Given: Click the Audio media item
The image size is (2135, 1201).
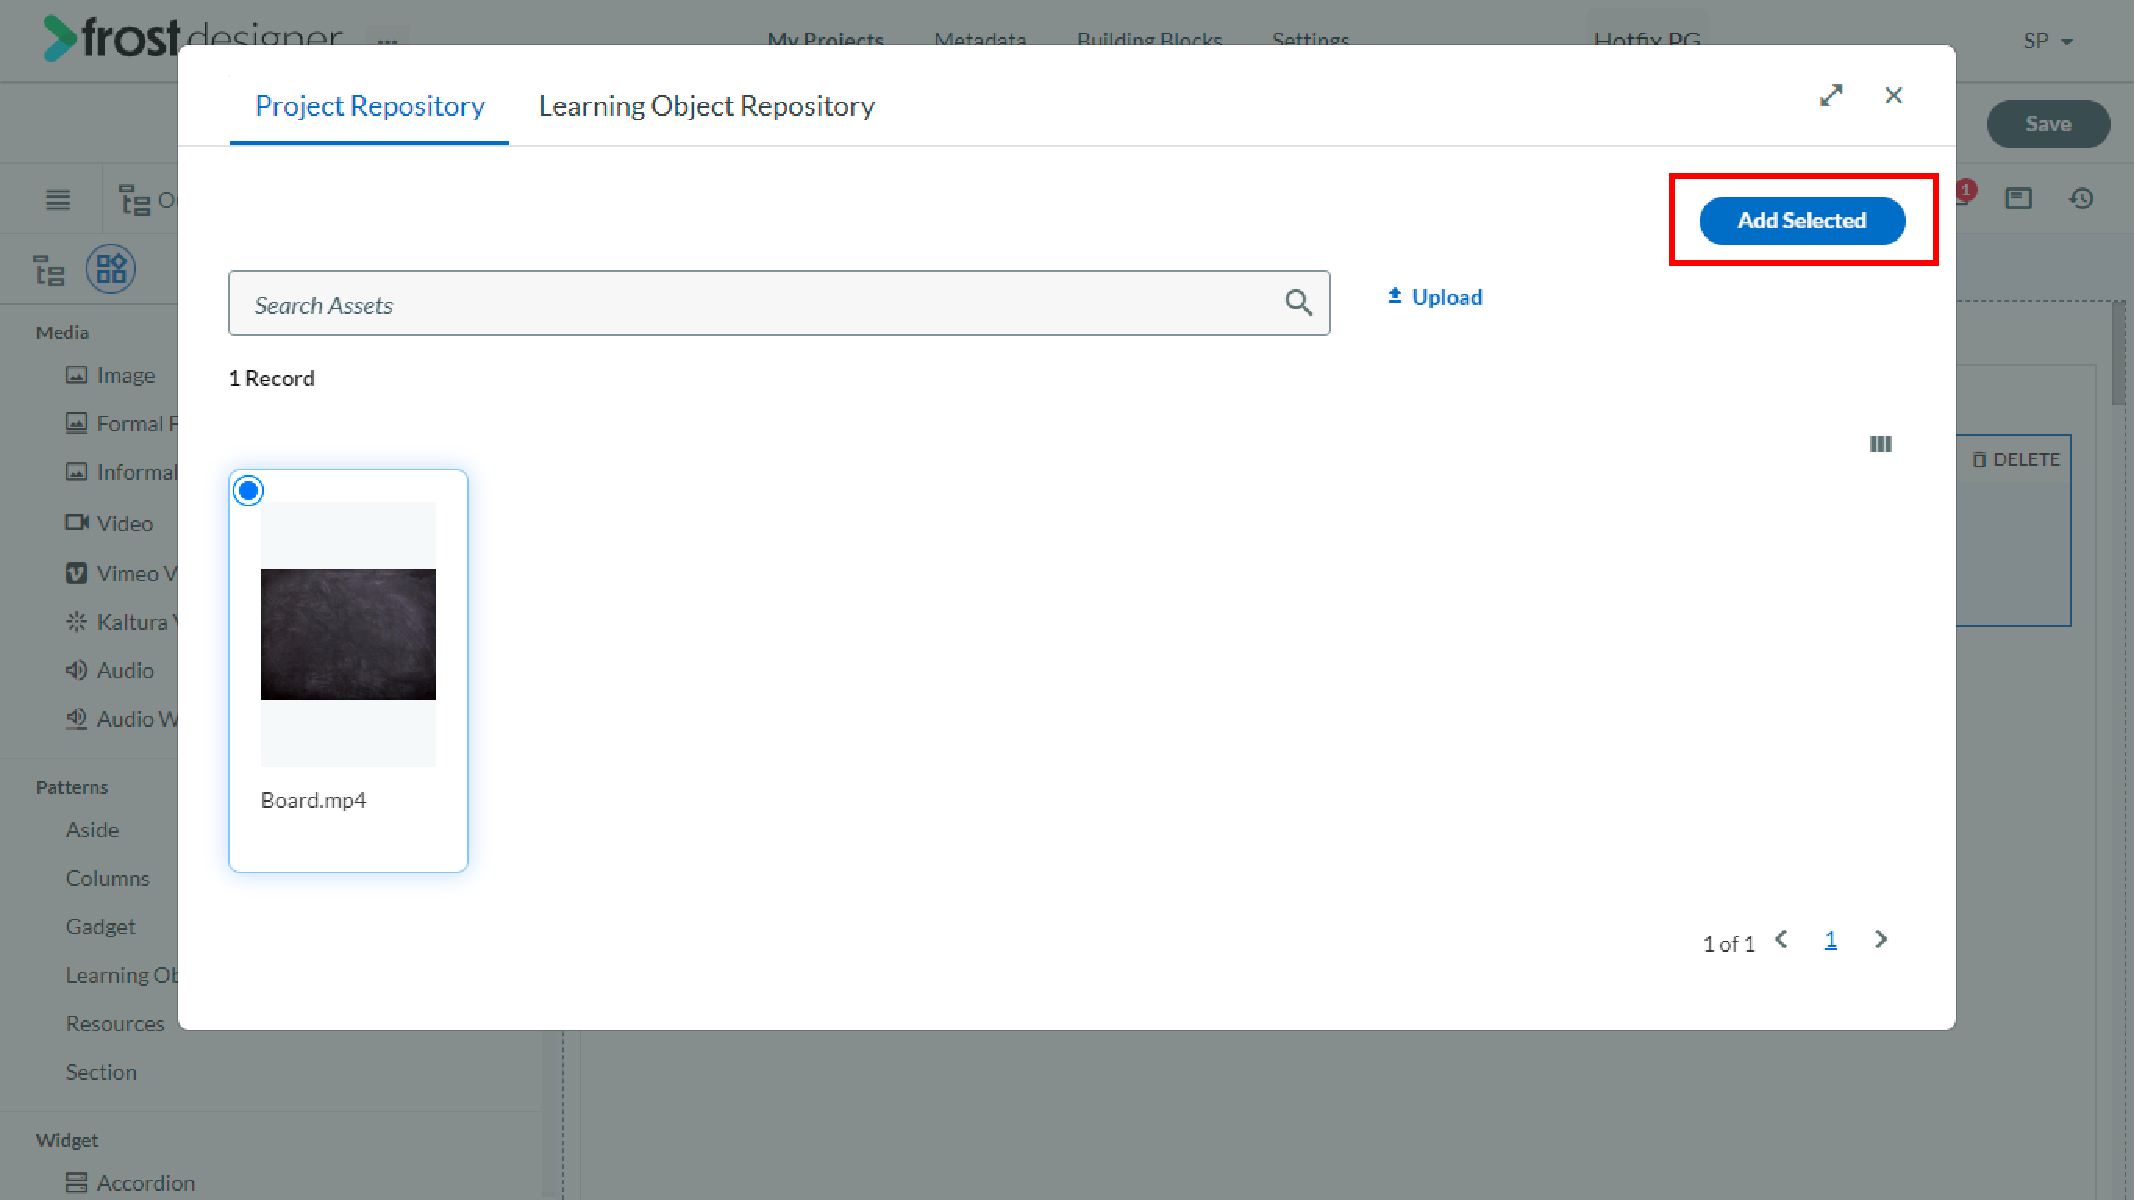Looking at the screenshot, I should [109, 670].
